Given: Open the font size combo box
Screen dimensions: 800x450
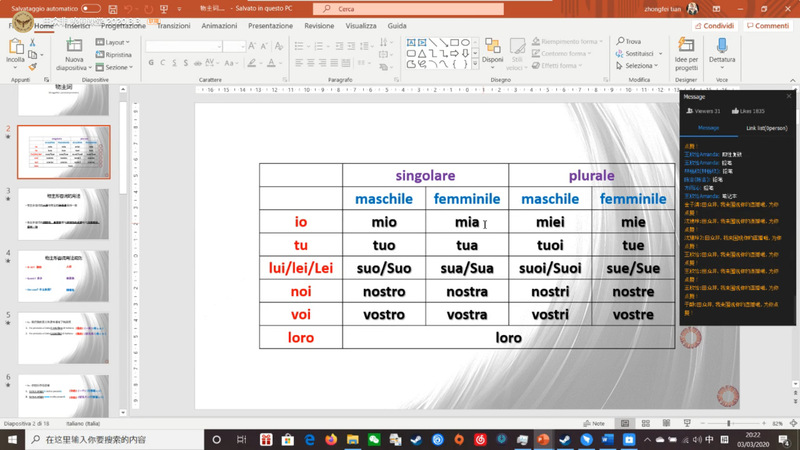Looking at the screenshot, I should pyautogui.click(x=234, y=46).
